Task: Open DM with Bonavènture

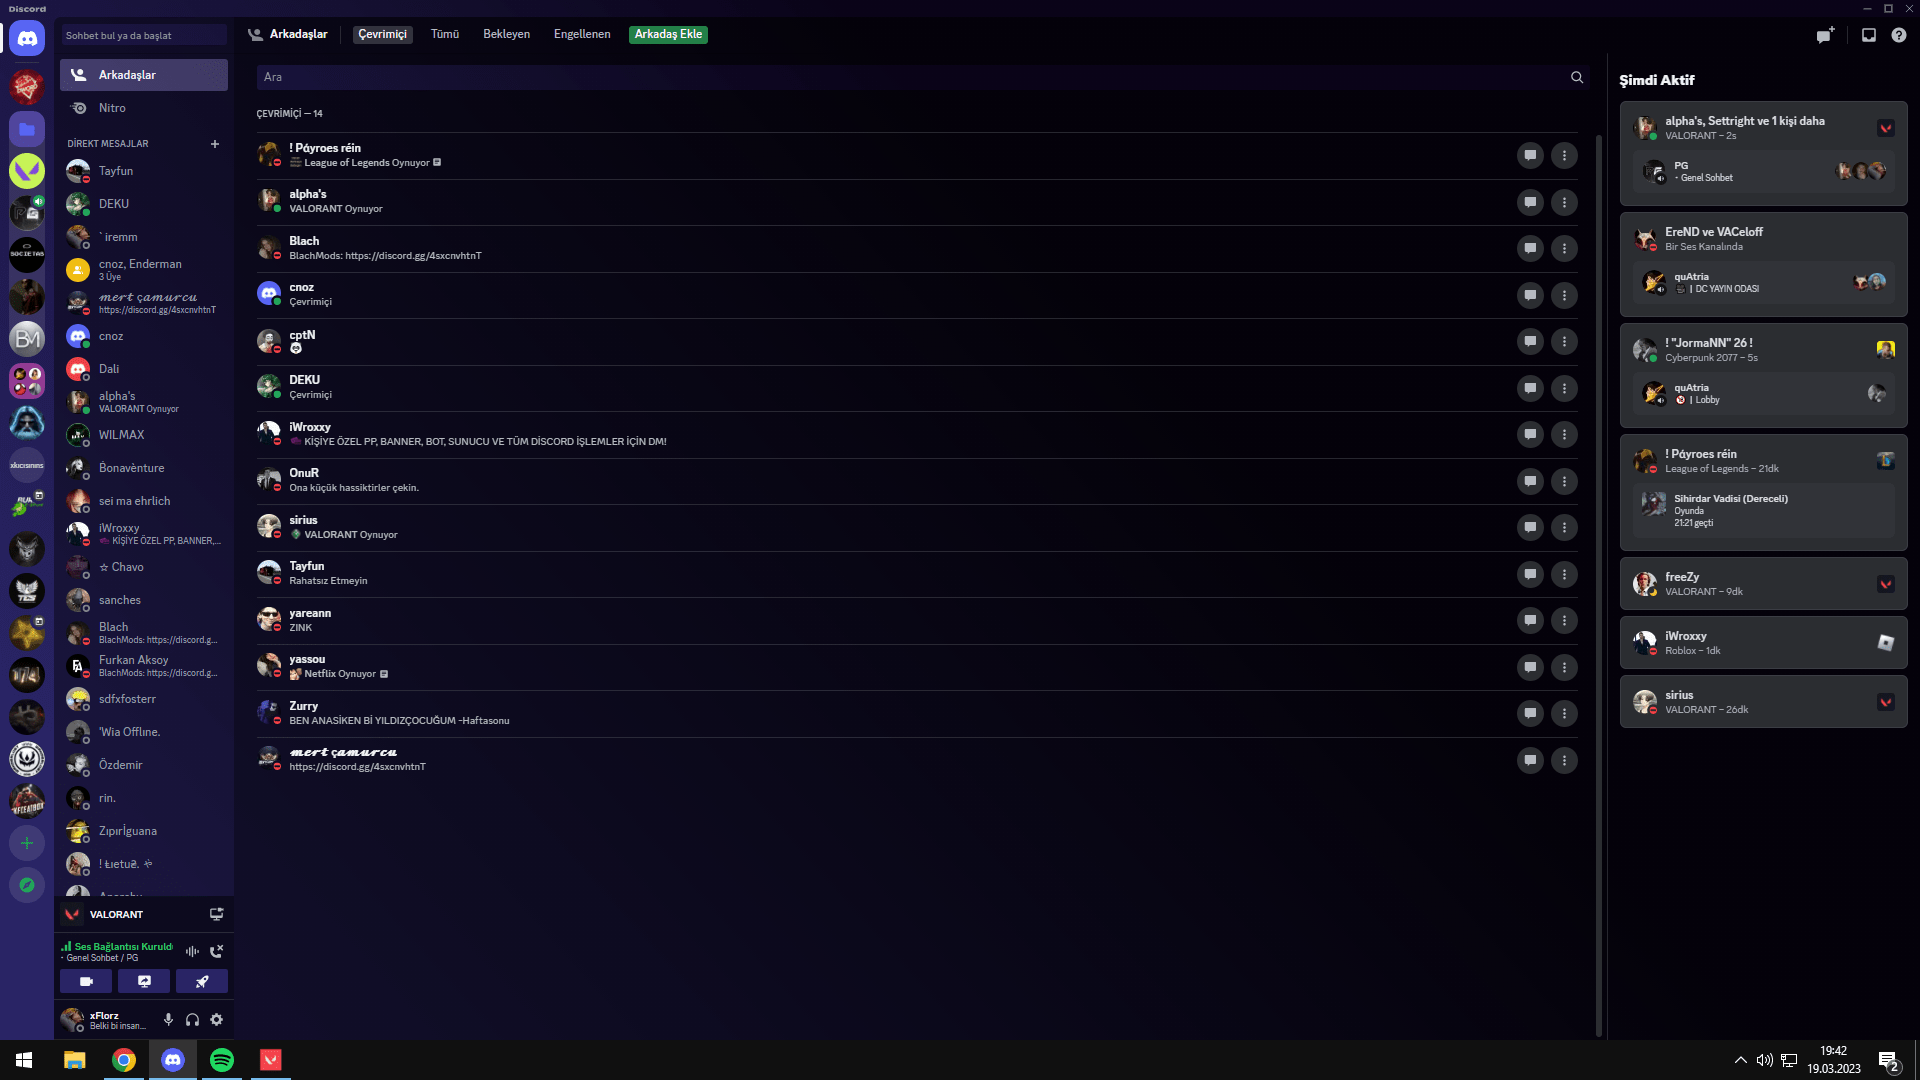Action: pos(144,468)
